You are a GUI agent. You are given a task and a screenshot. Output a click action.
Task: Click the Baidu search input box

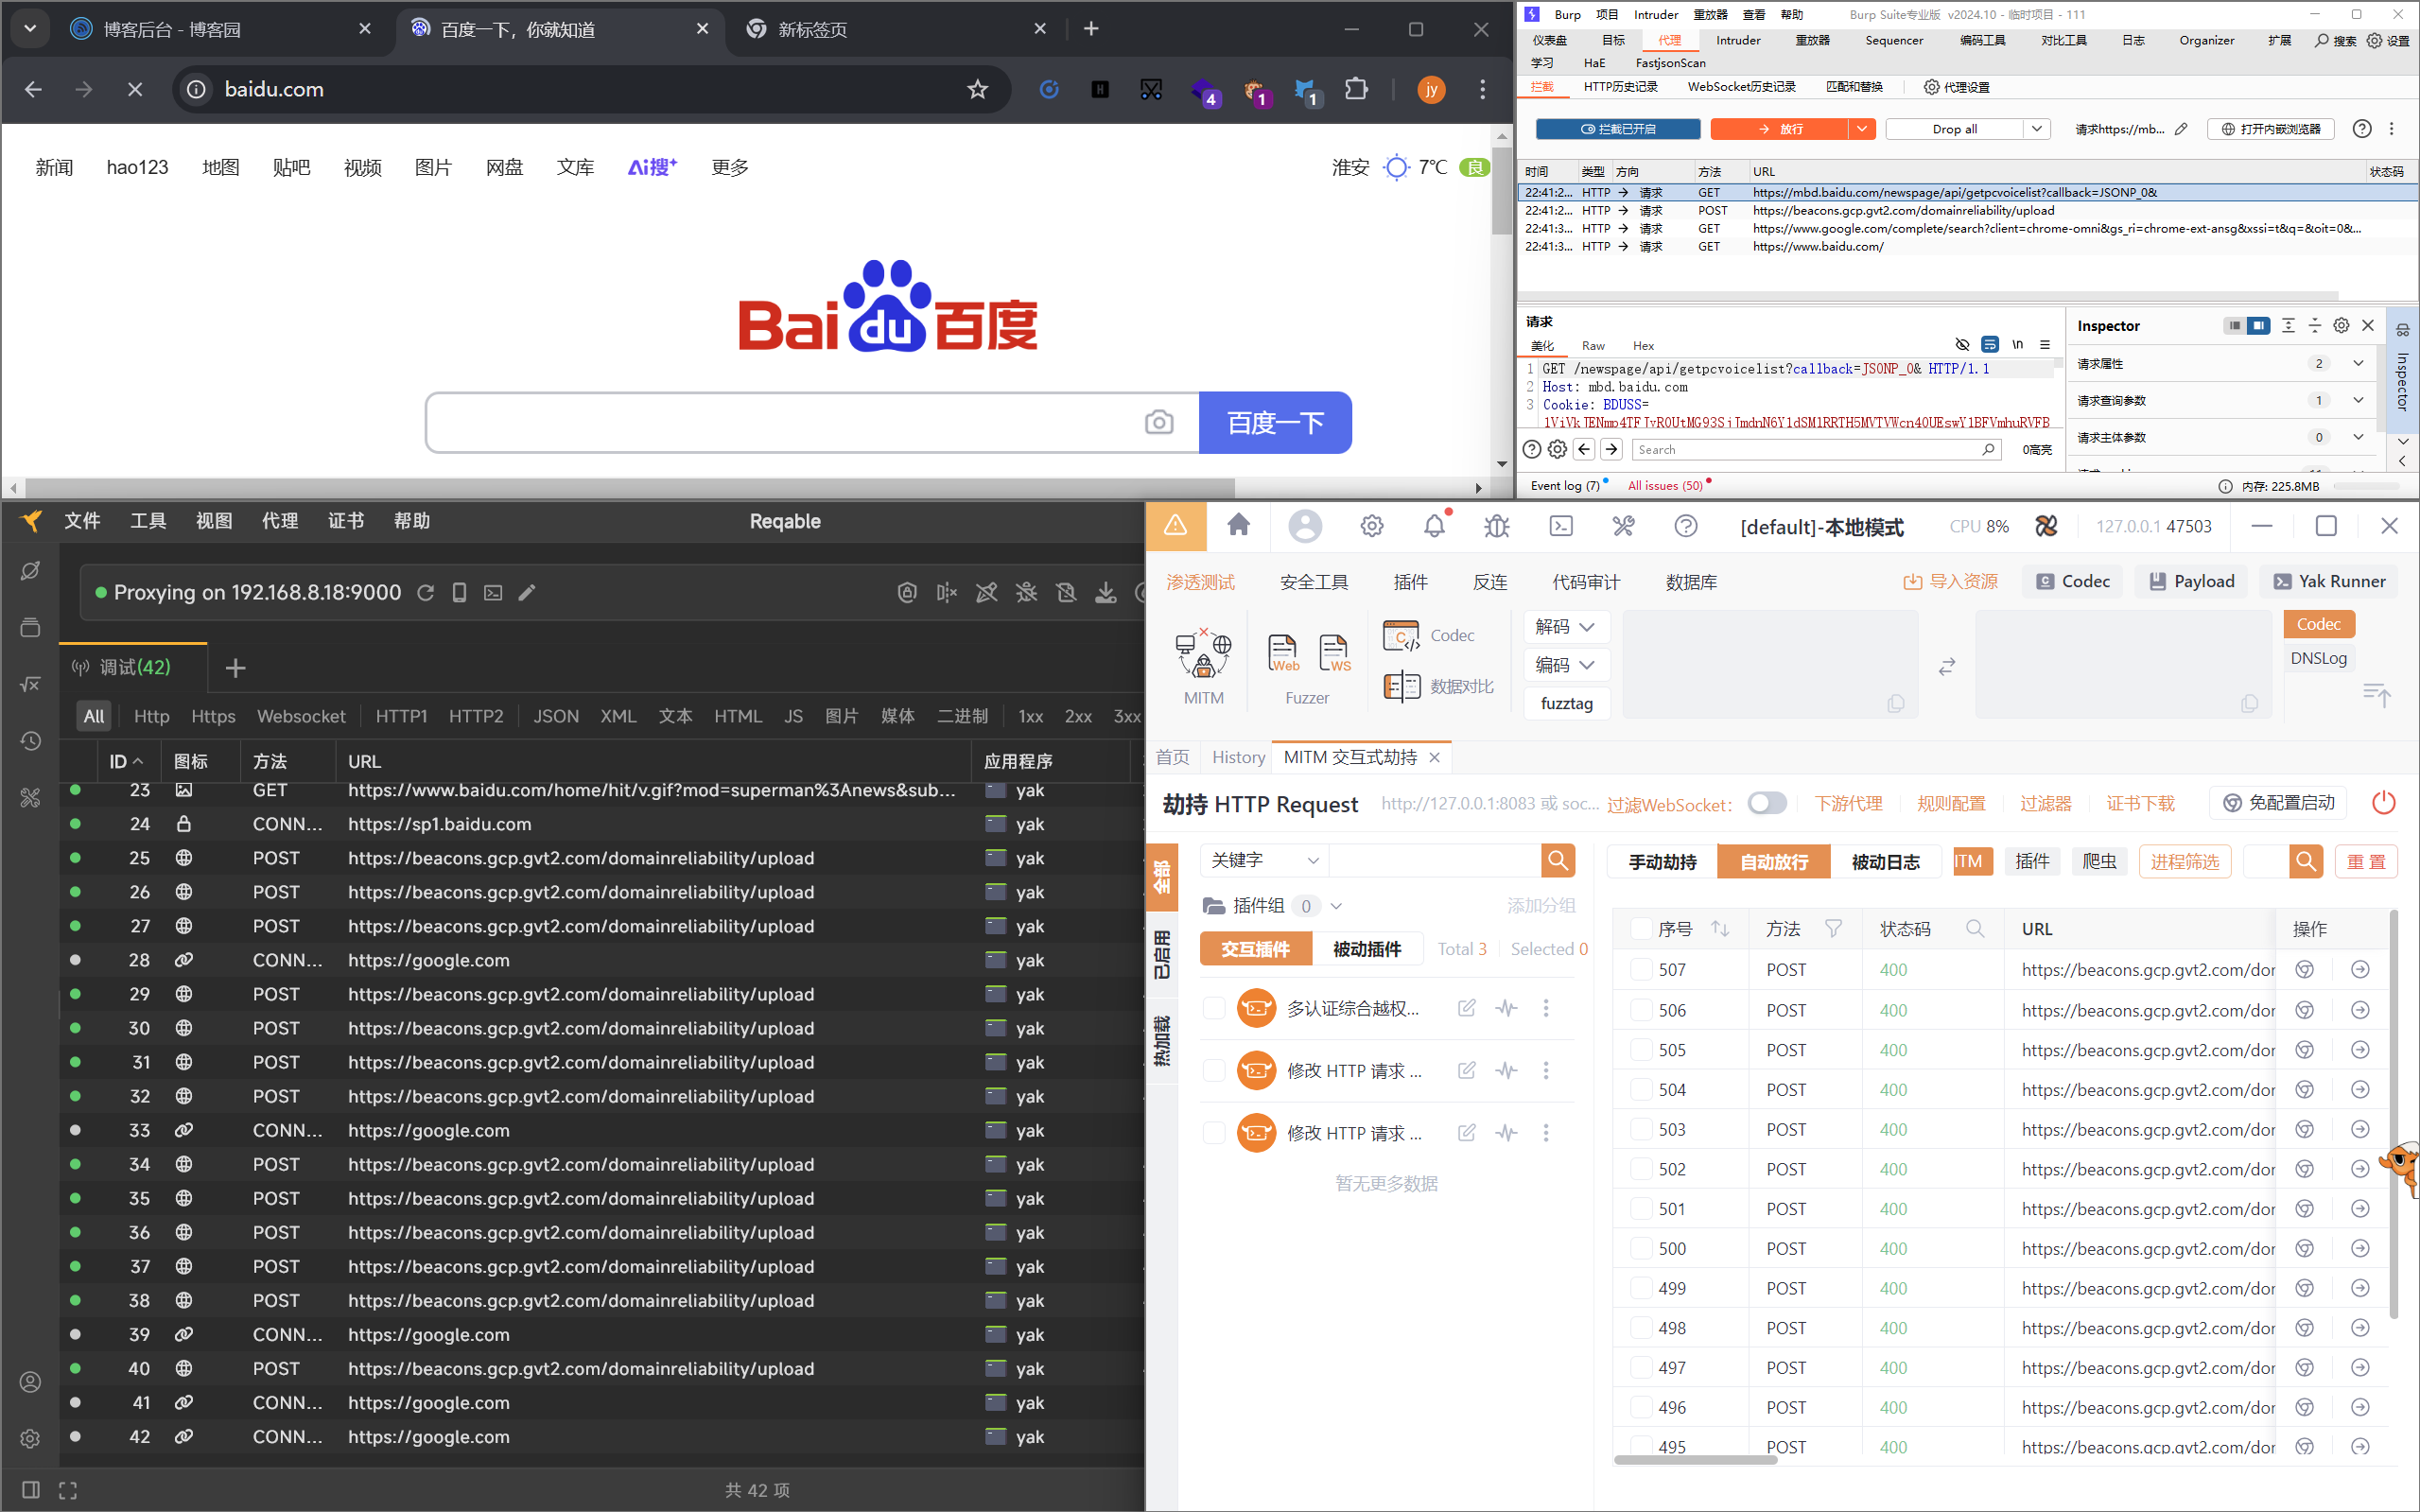[x=780, y=422]
